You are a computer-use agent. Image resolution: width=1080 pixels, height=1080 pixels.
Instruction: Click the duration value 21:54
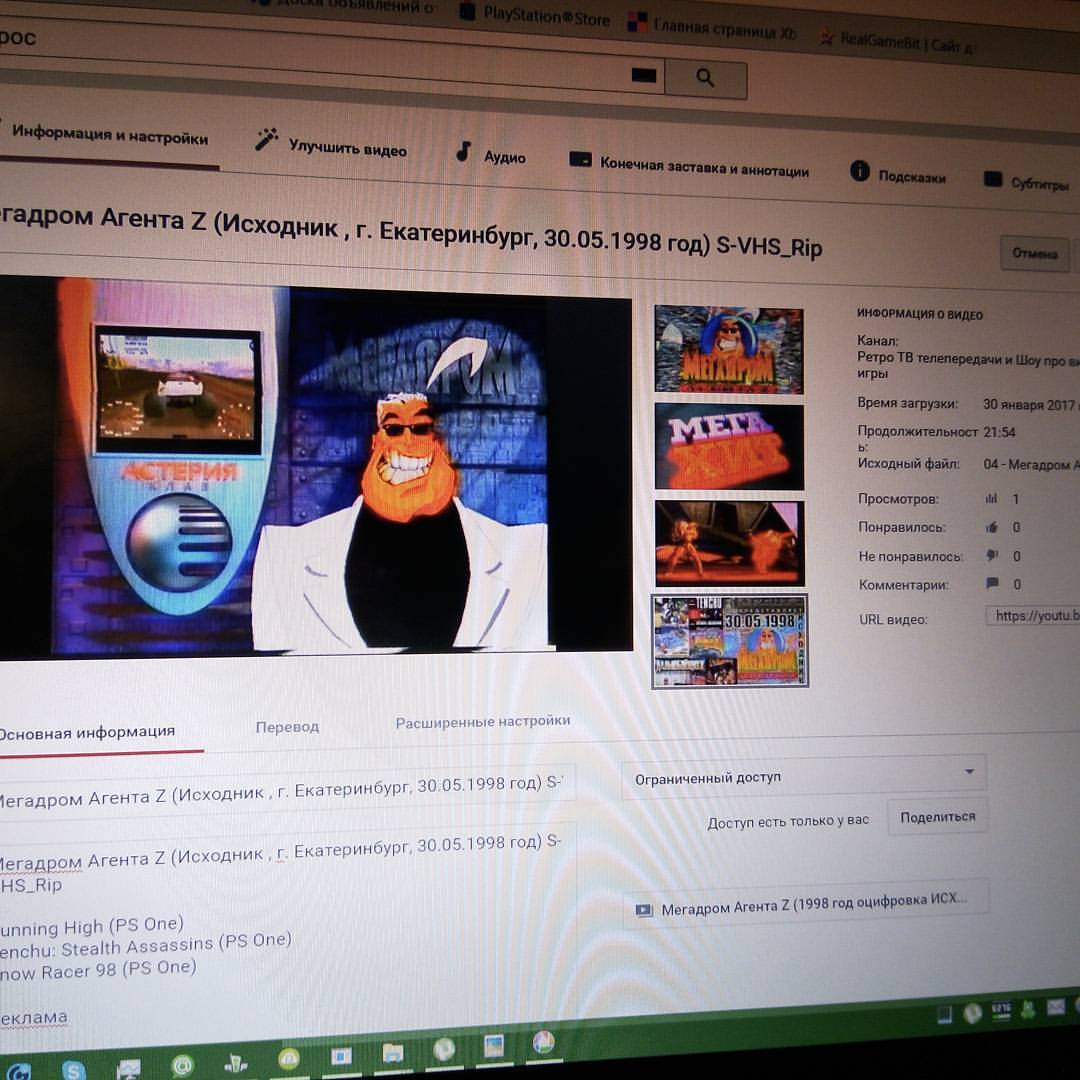click(999, 432)
